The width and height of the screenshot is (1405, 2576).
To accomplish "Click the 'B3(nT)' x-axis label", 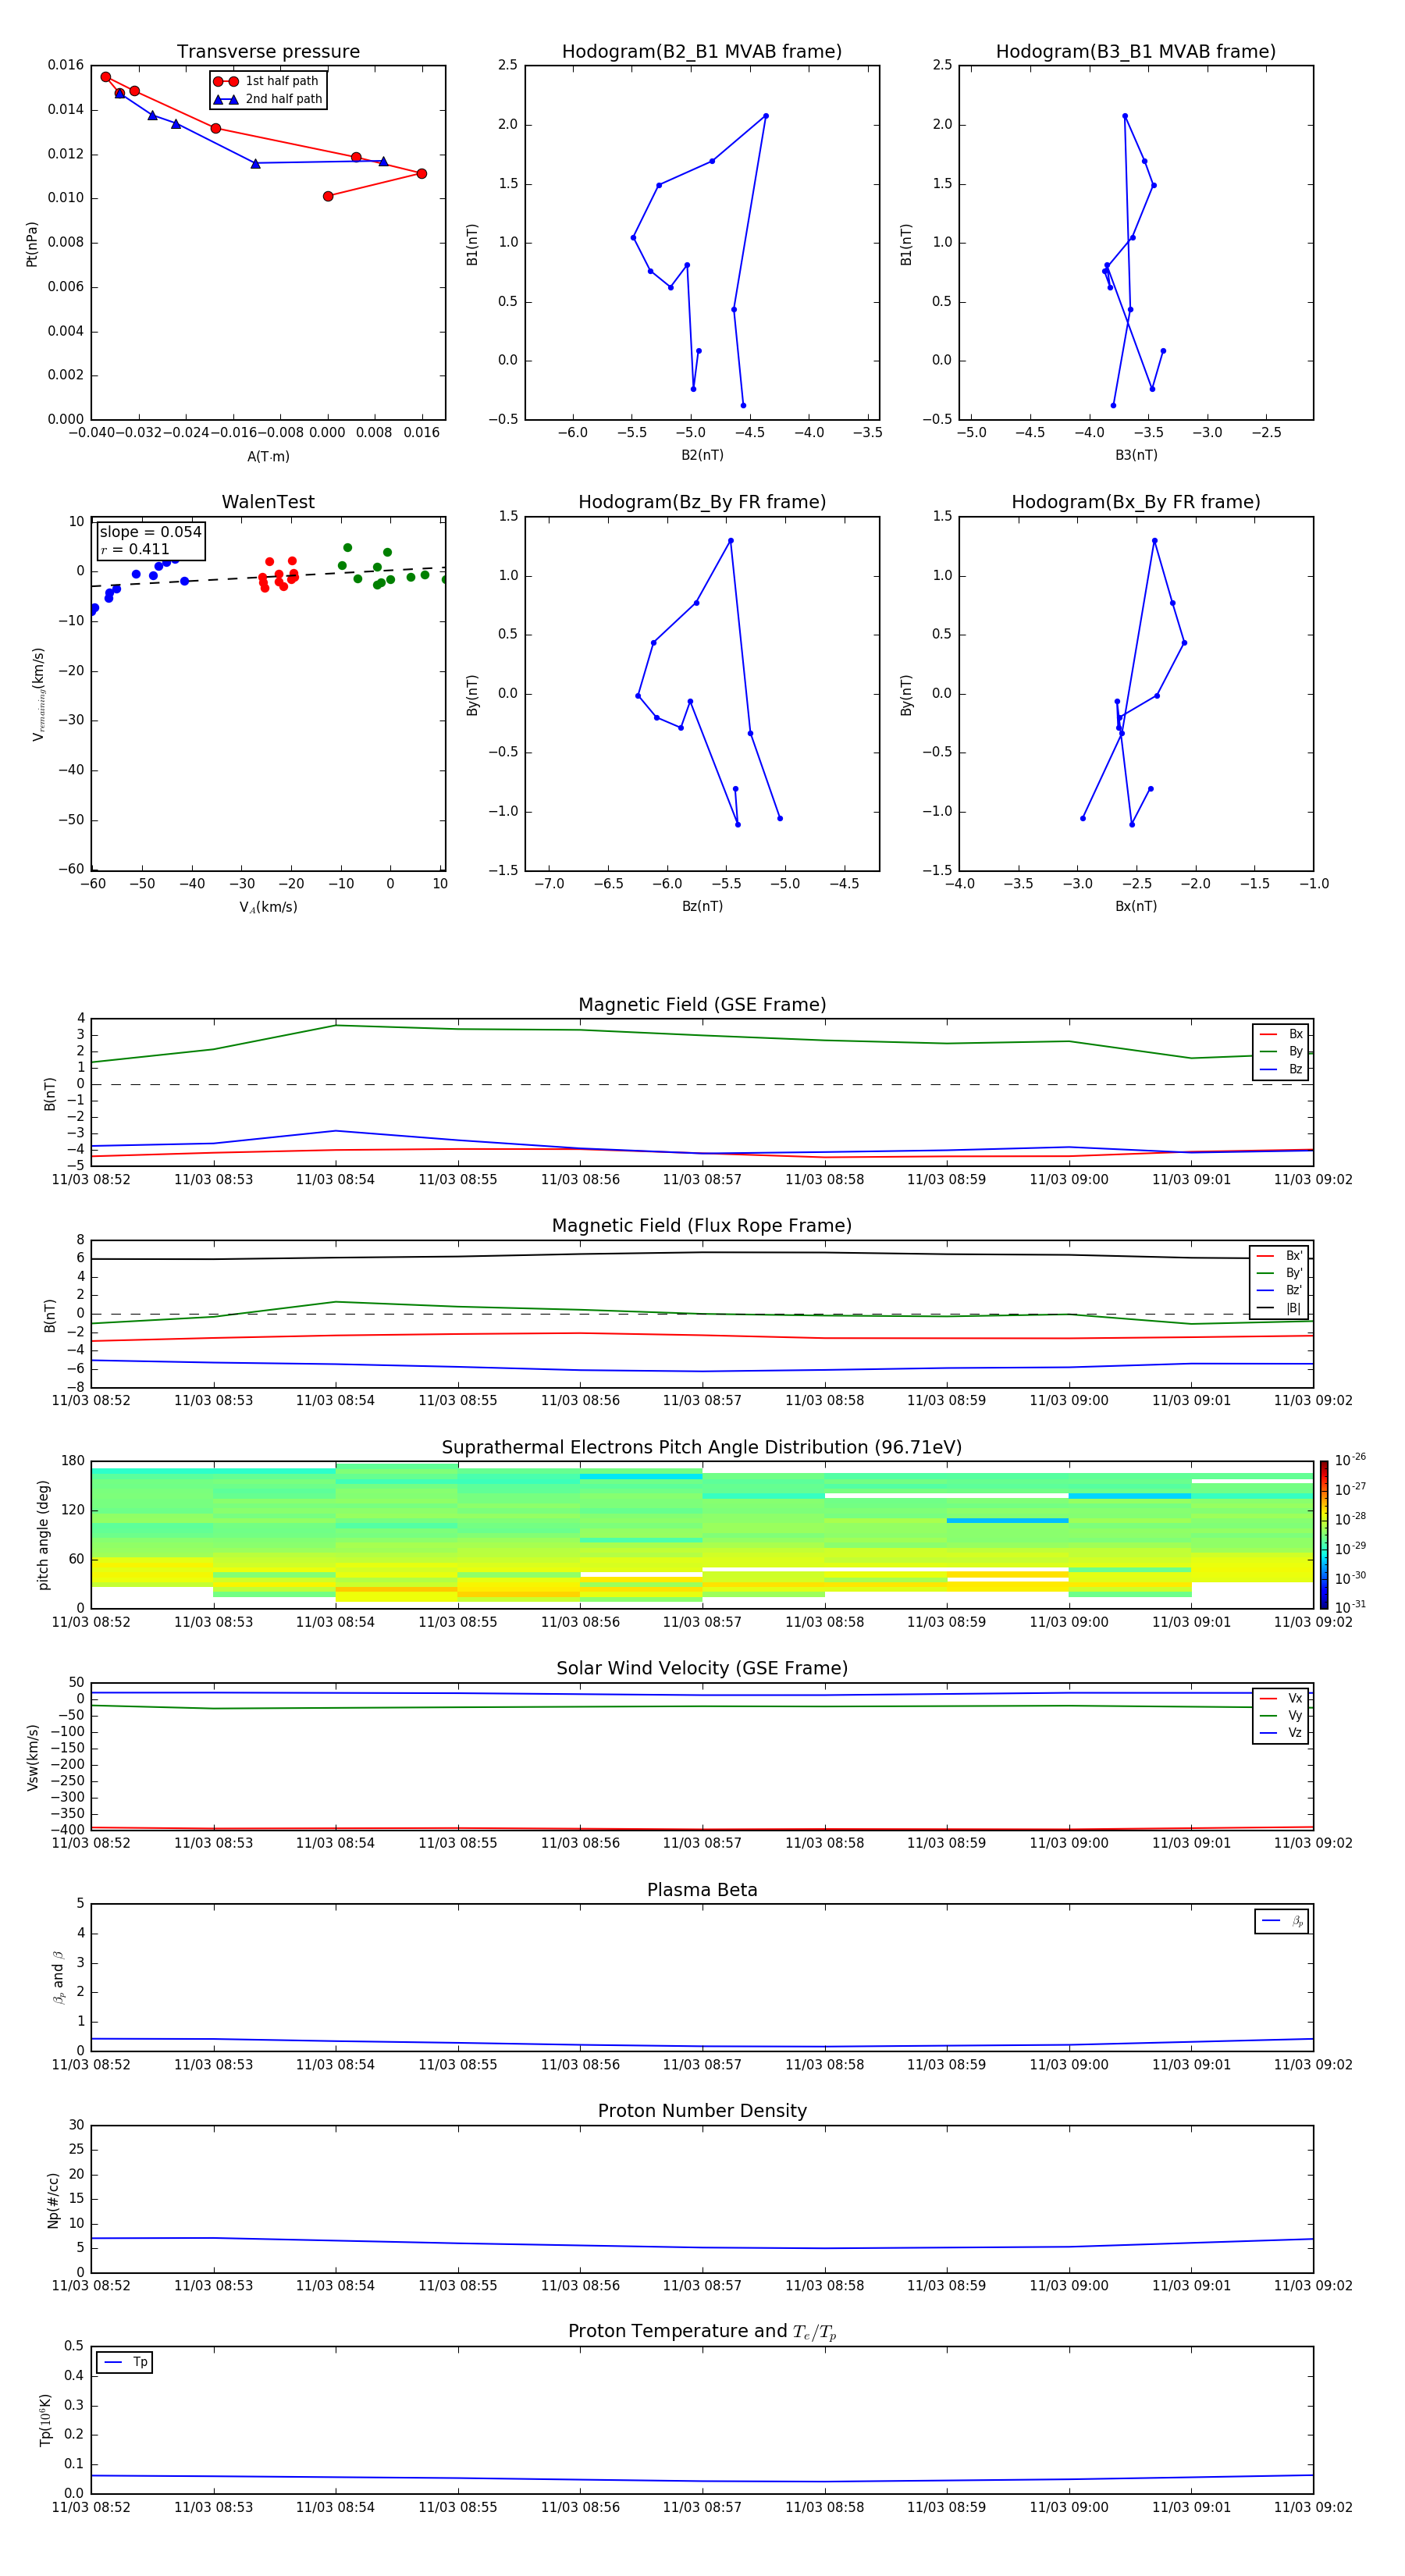I will coord(1136,455).
